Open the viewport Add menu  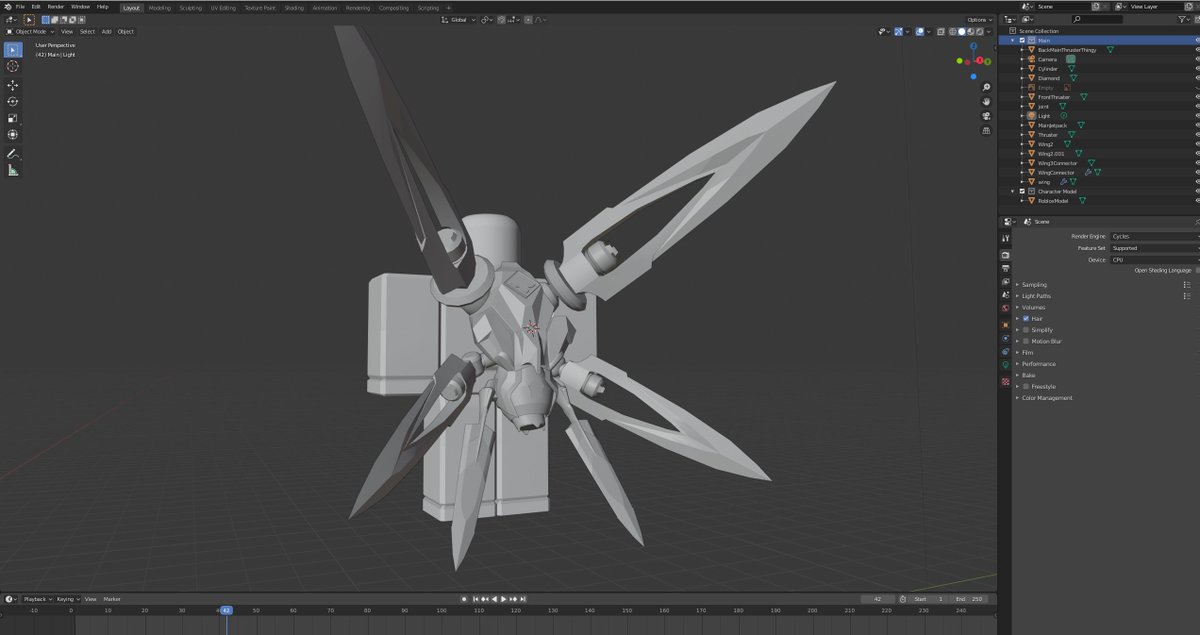(107, 32)
